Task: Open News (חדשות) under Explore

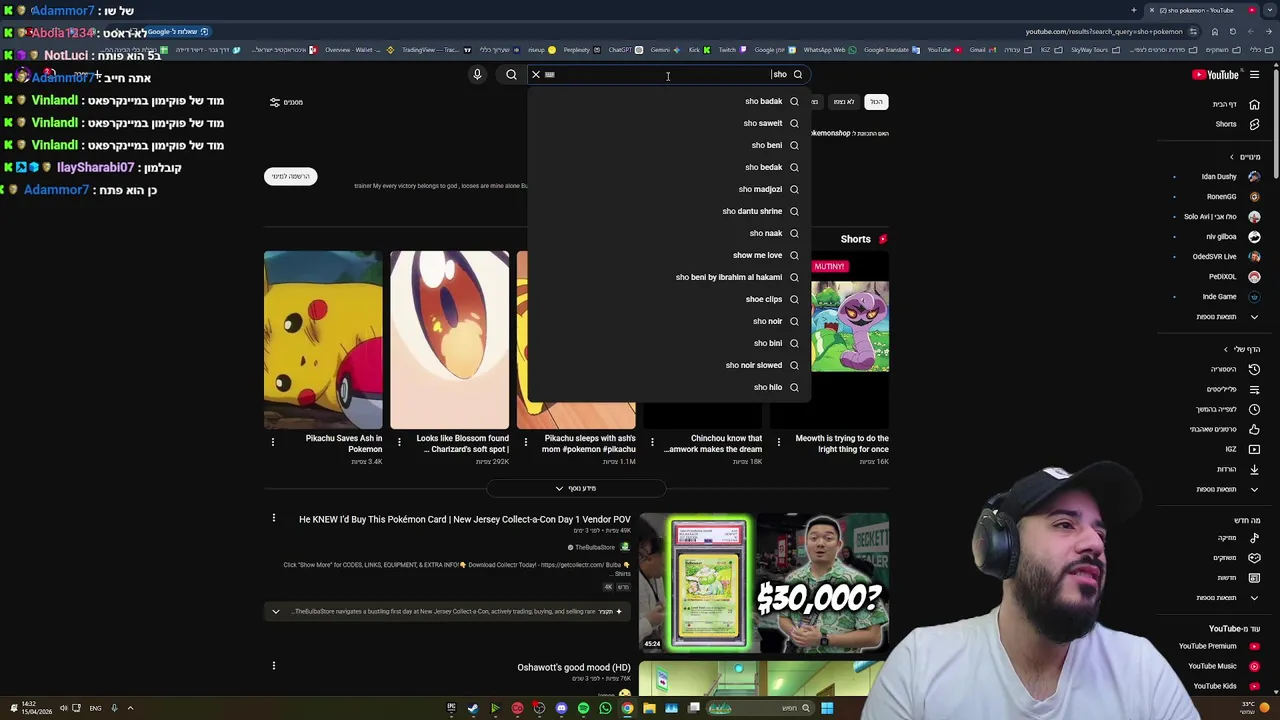Action: click(x=1237, y=578)
